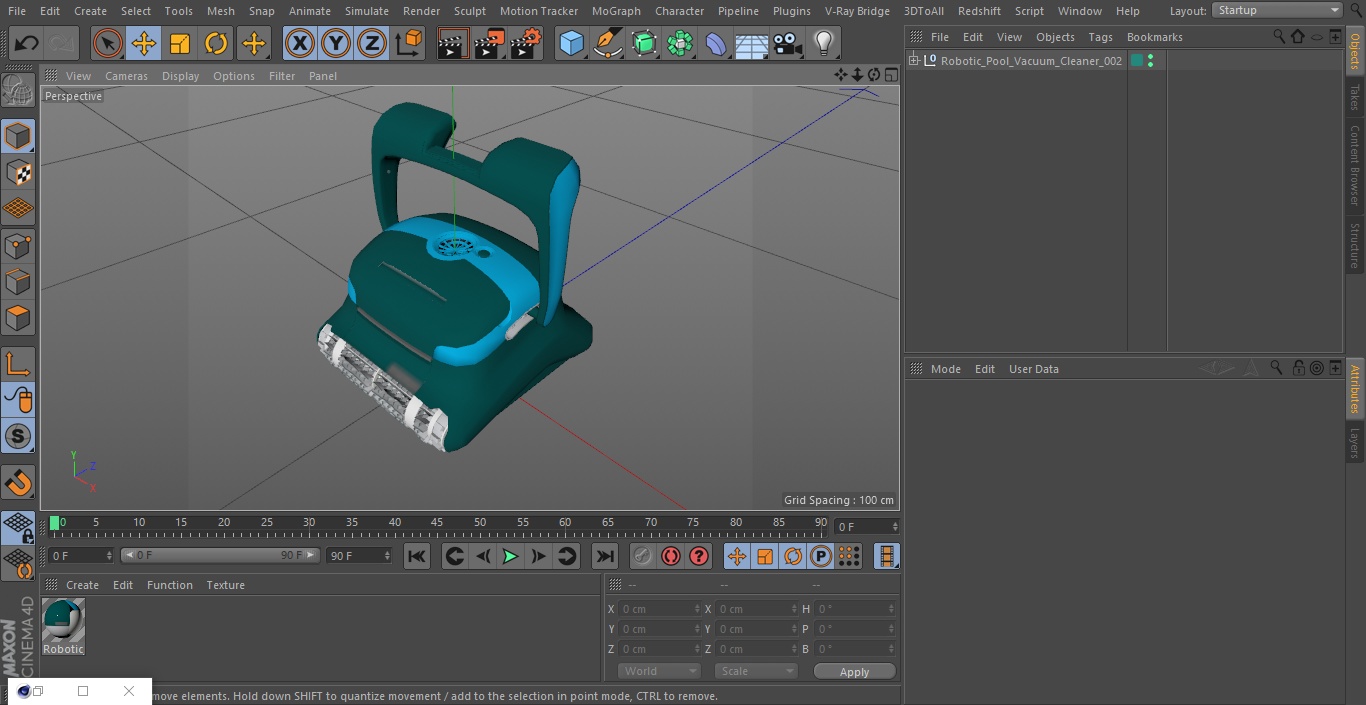Open Attributes User Data menu
This screenshot has height=705, width=1366.
click(x=1033, y=369)
